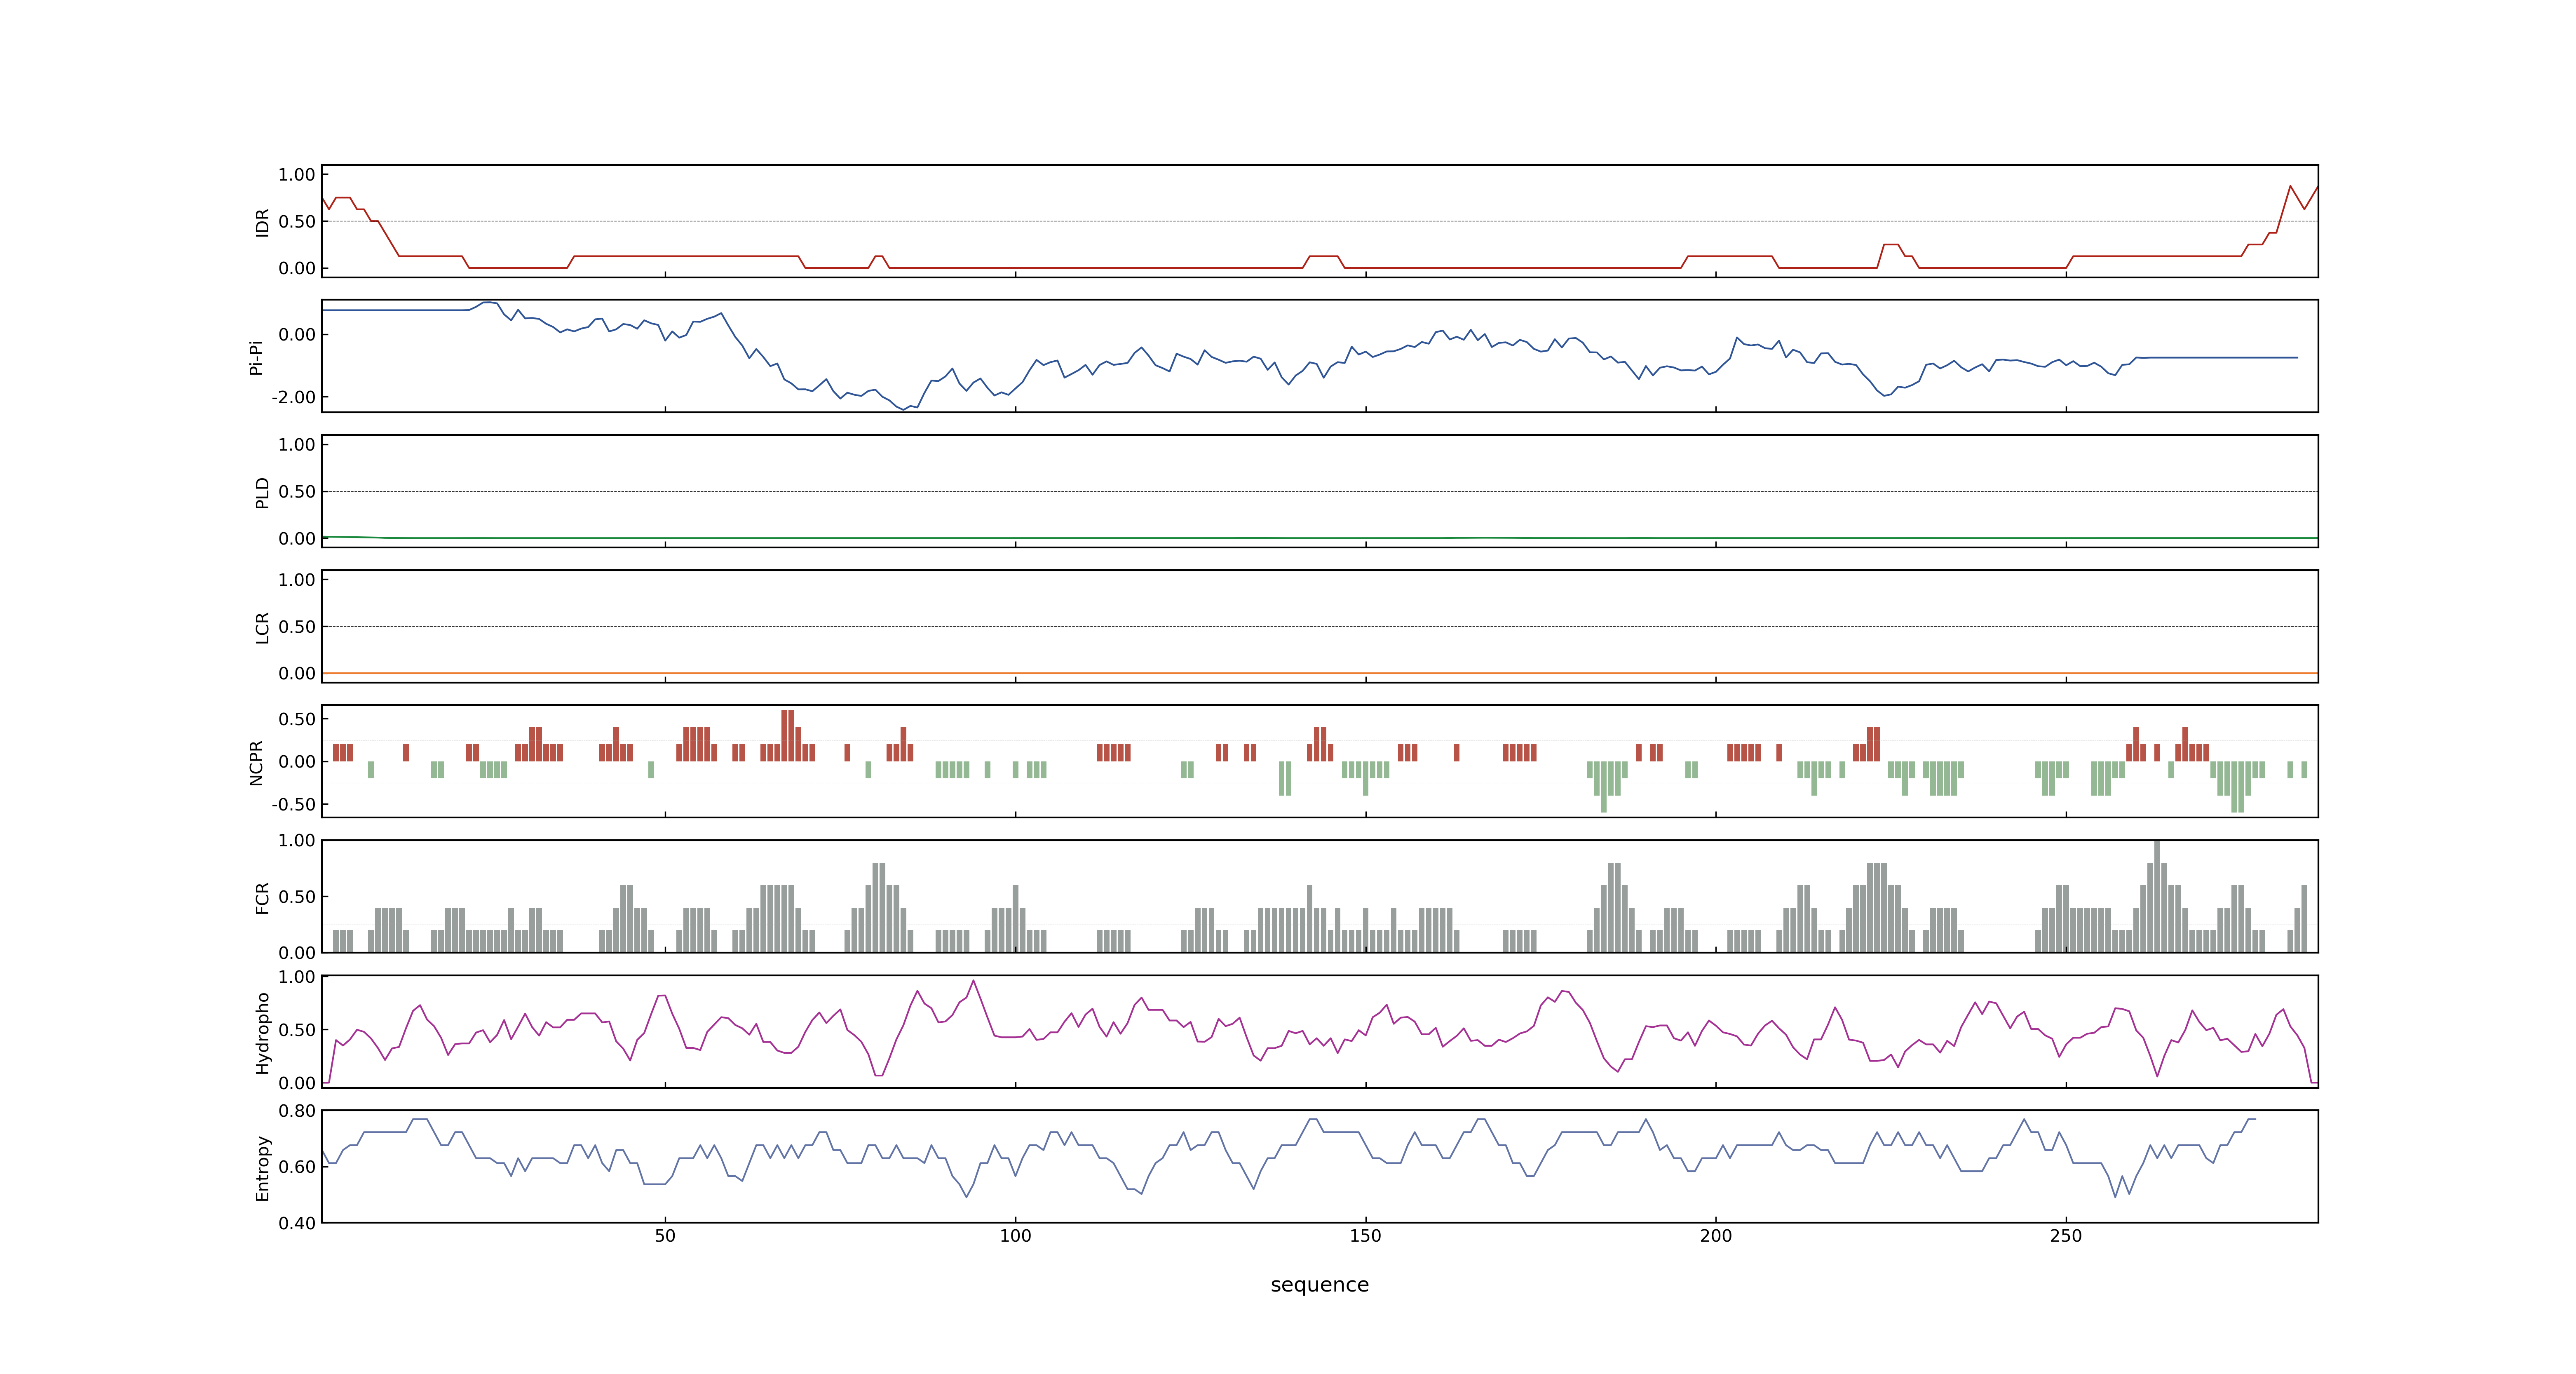Image resolution: width=2576 pixels, height=1374 pixels.
Task: Click x-axis tick label 250
Action: coord(2066,1236)
